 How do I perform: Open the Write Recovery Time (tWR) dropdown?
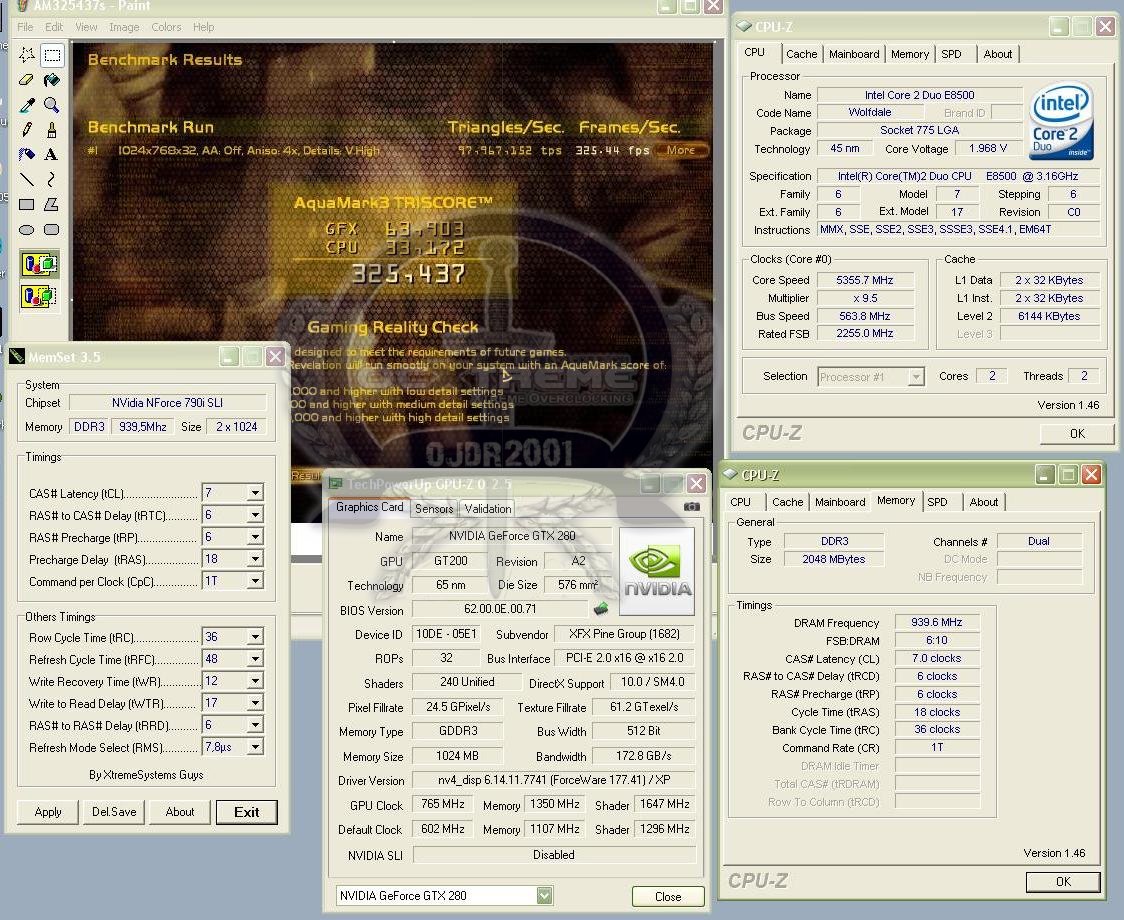[x=255, y=681]
